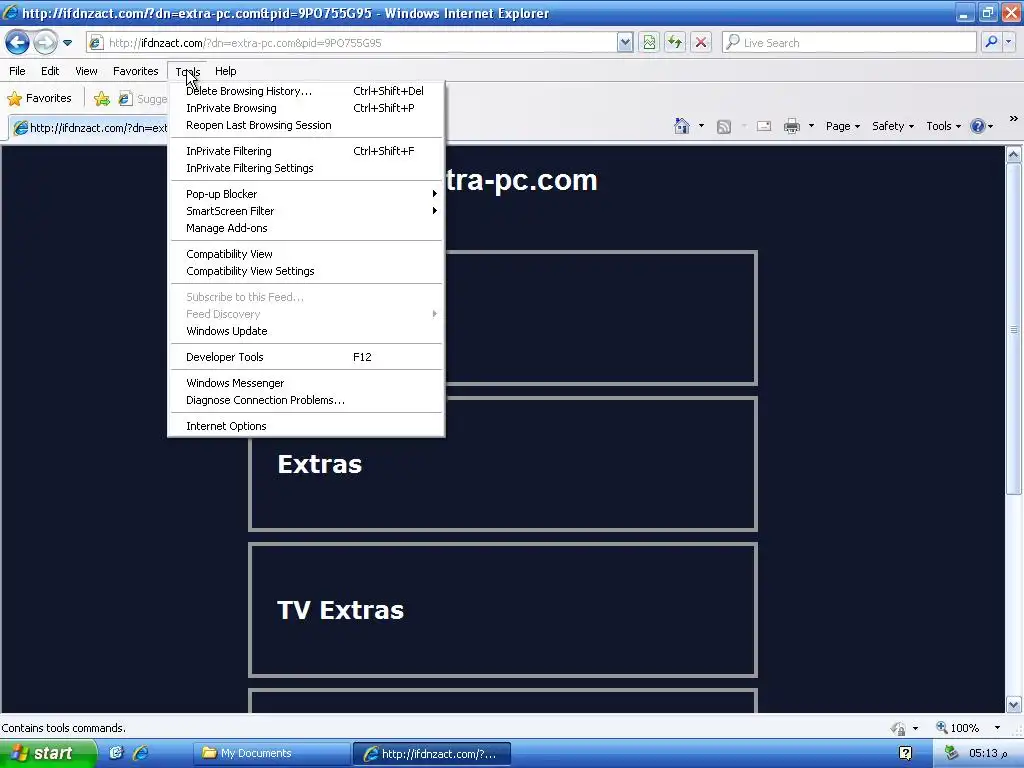Open Internet Options
The image size is (1024, 768).
point(306,427)
